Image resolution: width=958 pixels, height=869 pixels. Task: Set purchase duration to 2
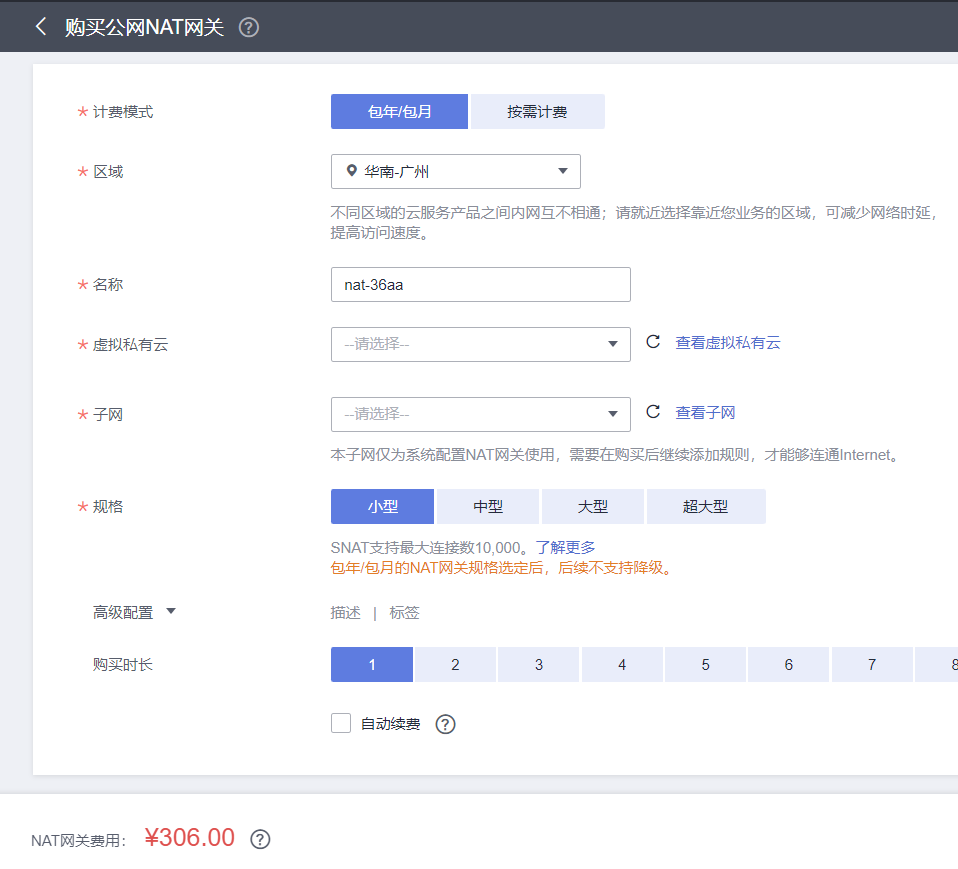(455, 664)
